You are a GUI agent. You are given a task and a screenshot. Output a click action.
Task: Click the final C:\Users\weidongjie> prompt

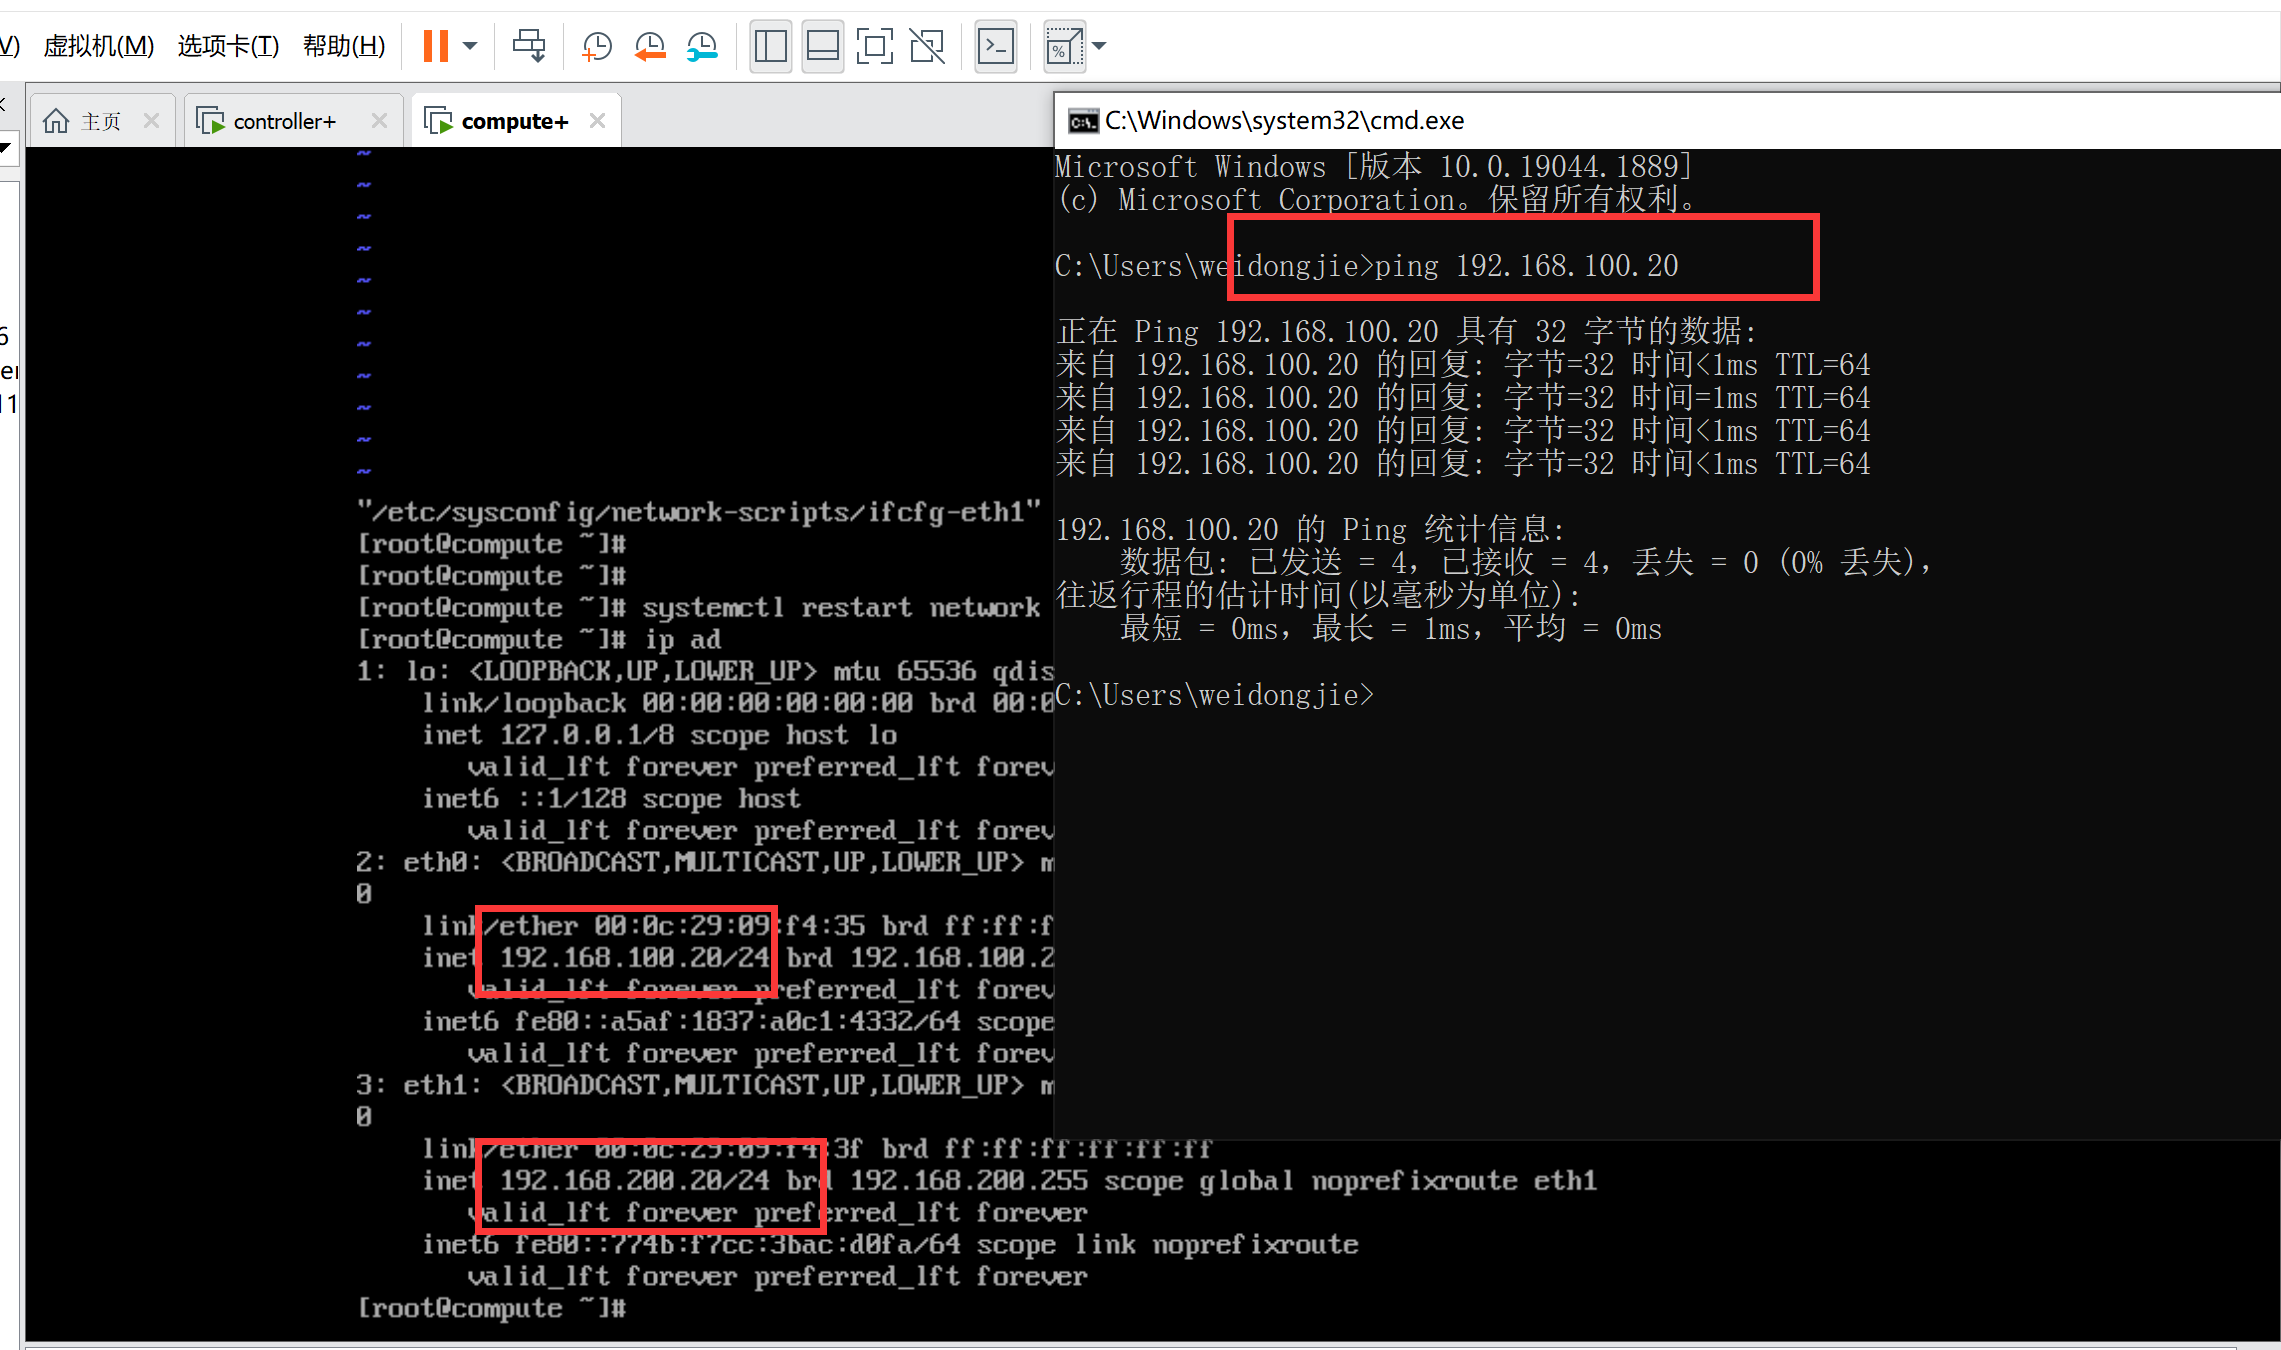click(x=1214, y=695)
